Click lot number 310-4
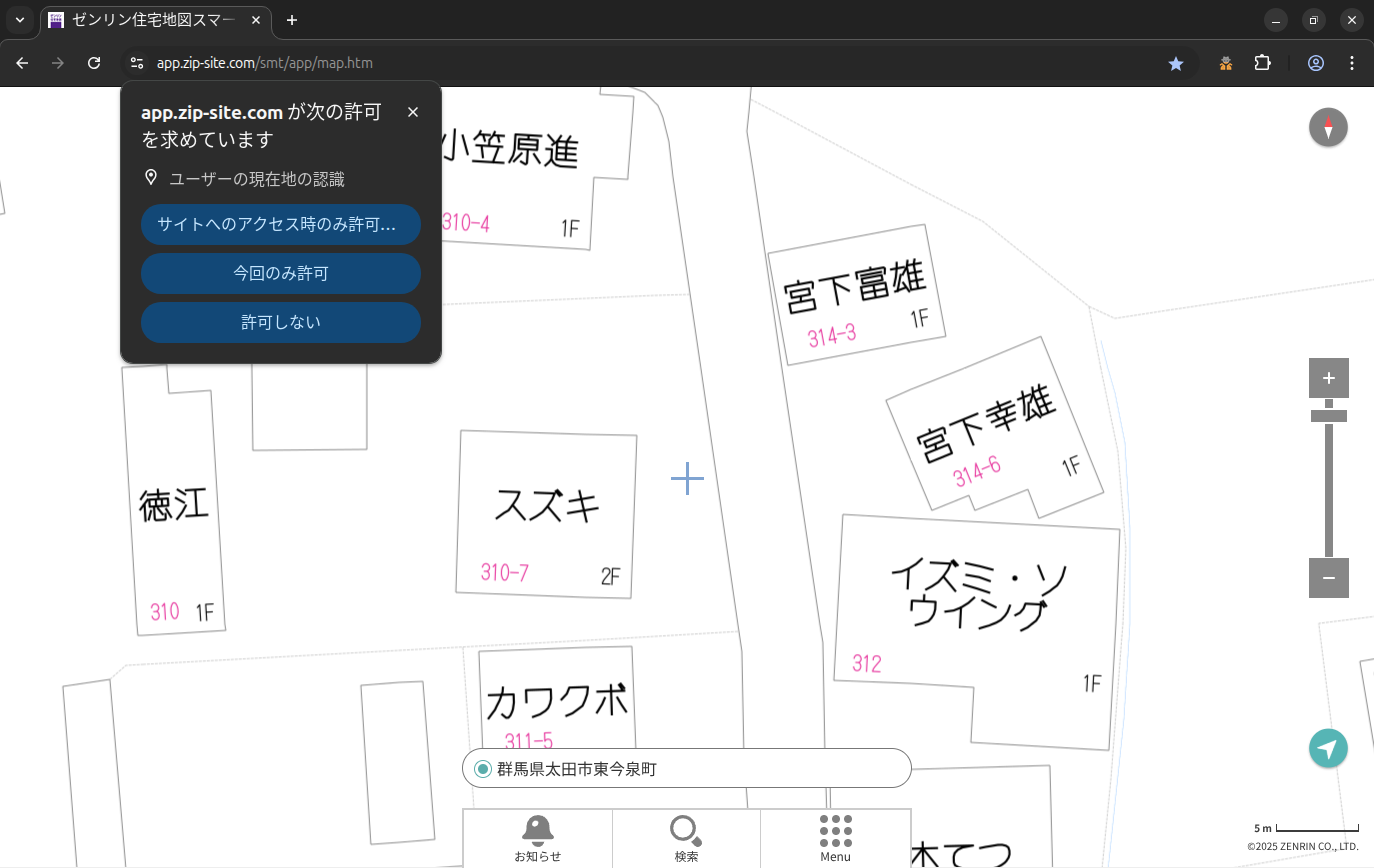This screenshot has width=1374, height=868. 466,222
